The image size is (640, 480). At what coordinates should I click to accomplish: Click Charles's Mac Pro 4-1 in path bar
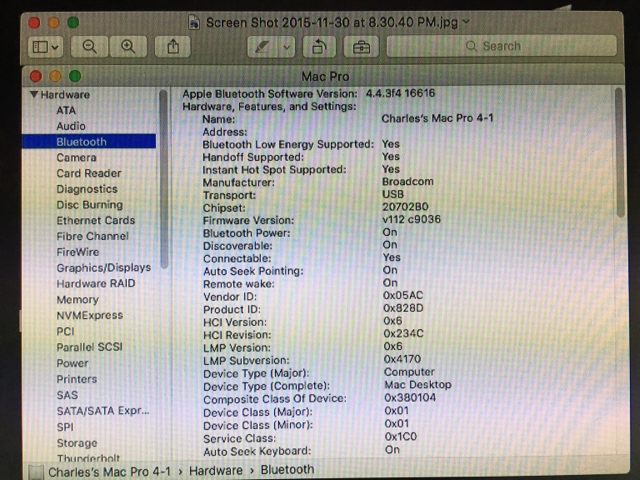[109, 472]
